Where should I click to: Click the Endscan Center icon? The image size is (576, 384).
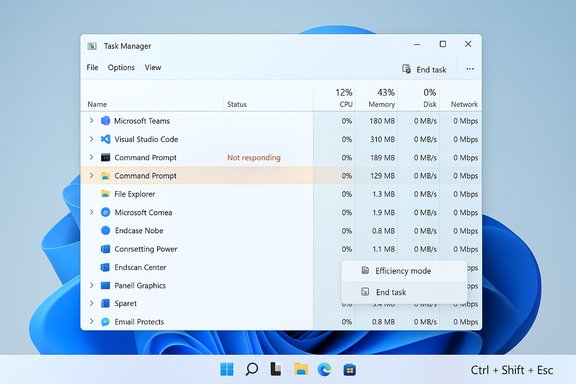(x=105, y=267)
